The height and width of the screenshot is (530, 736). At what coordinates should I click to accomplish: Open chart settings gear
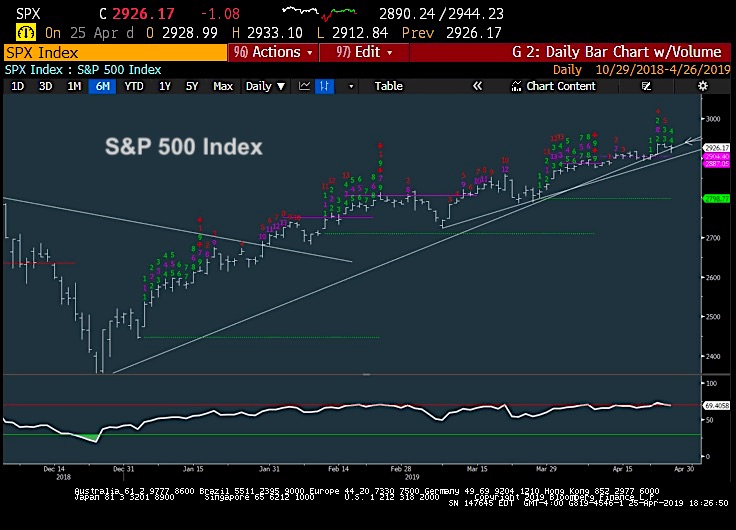coord(702,86)
